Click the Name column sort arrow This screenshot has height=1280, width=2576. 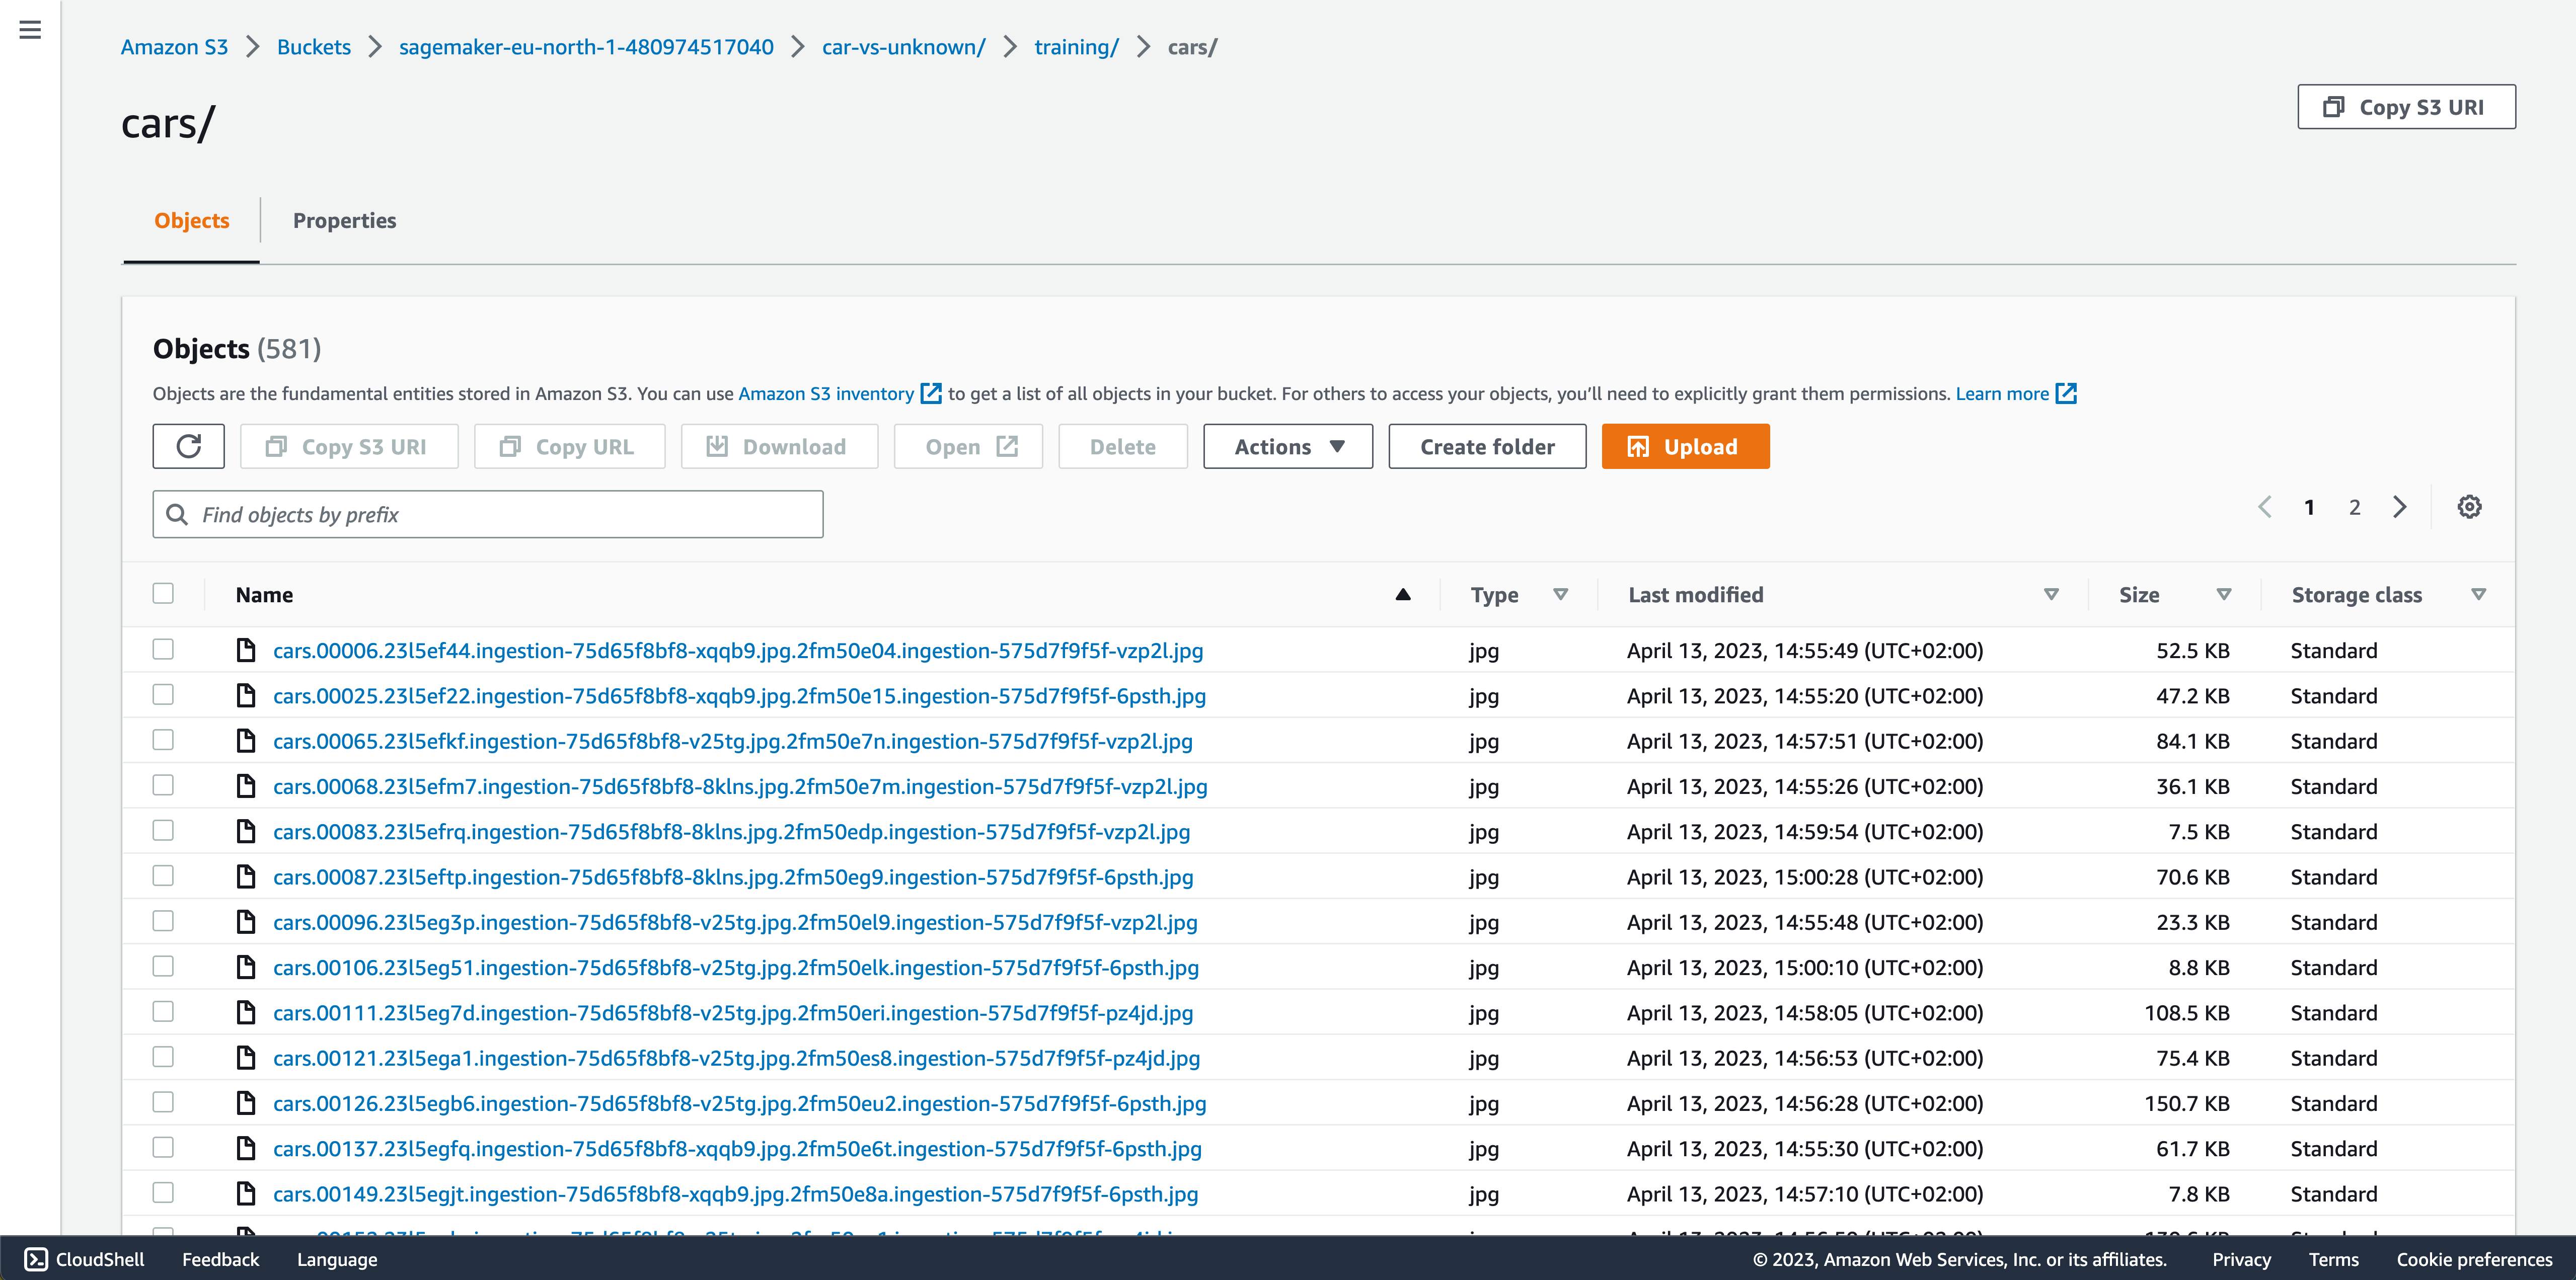[x=1403, y=595]
